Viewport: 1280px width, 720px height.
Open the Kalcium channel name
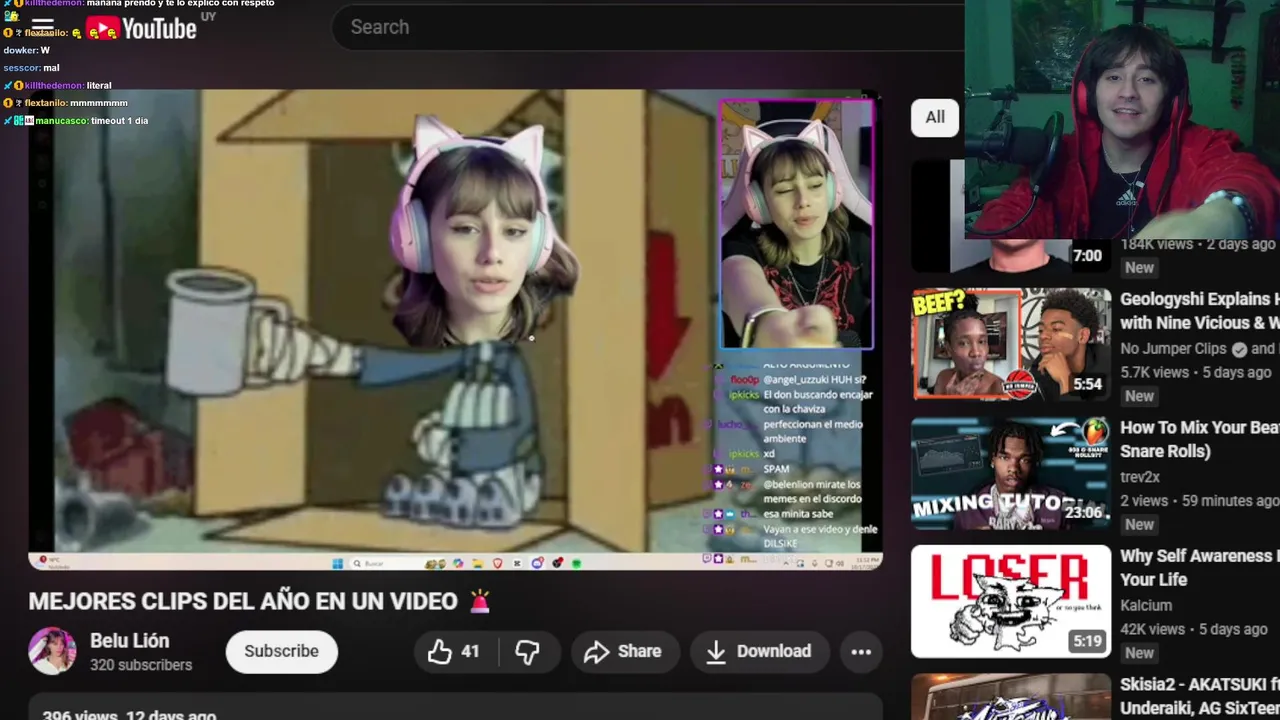click(x=1146, y=605)
